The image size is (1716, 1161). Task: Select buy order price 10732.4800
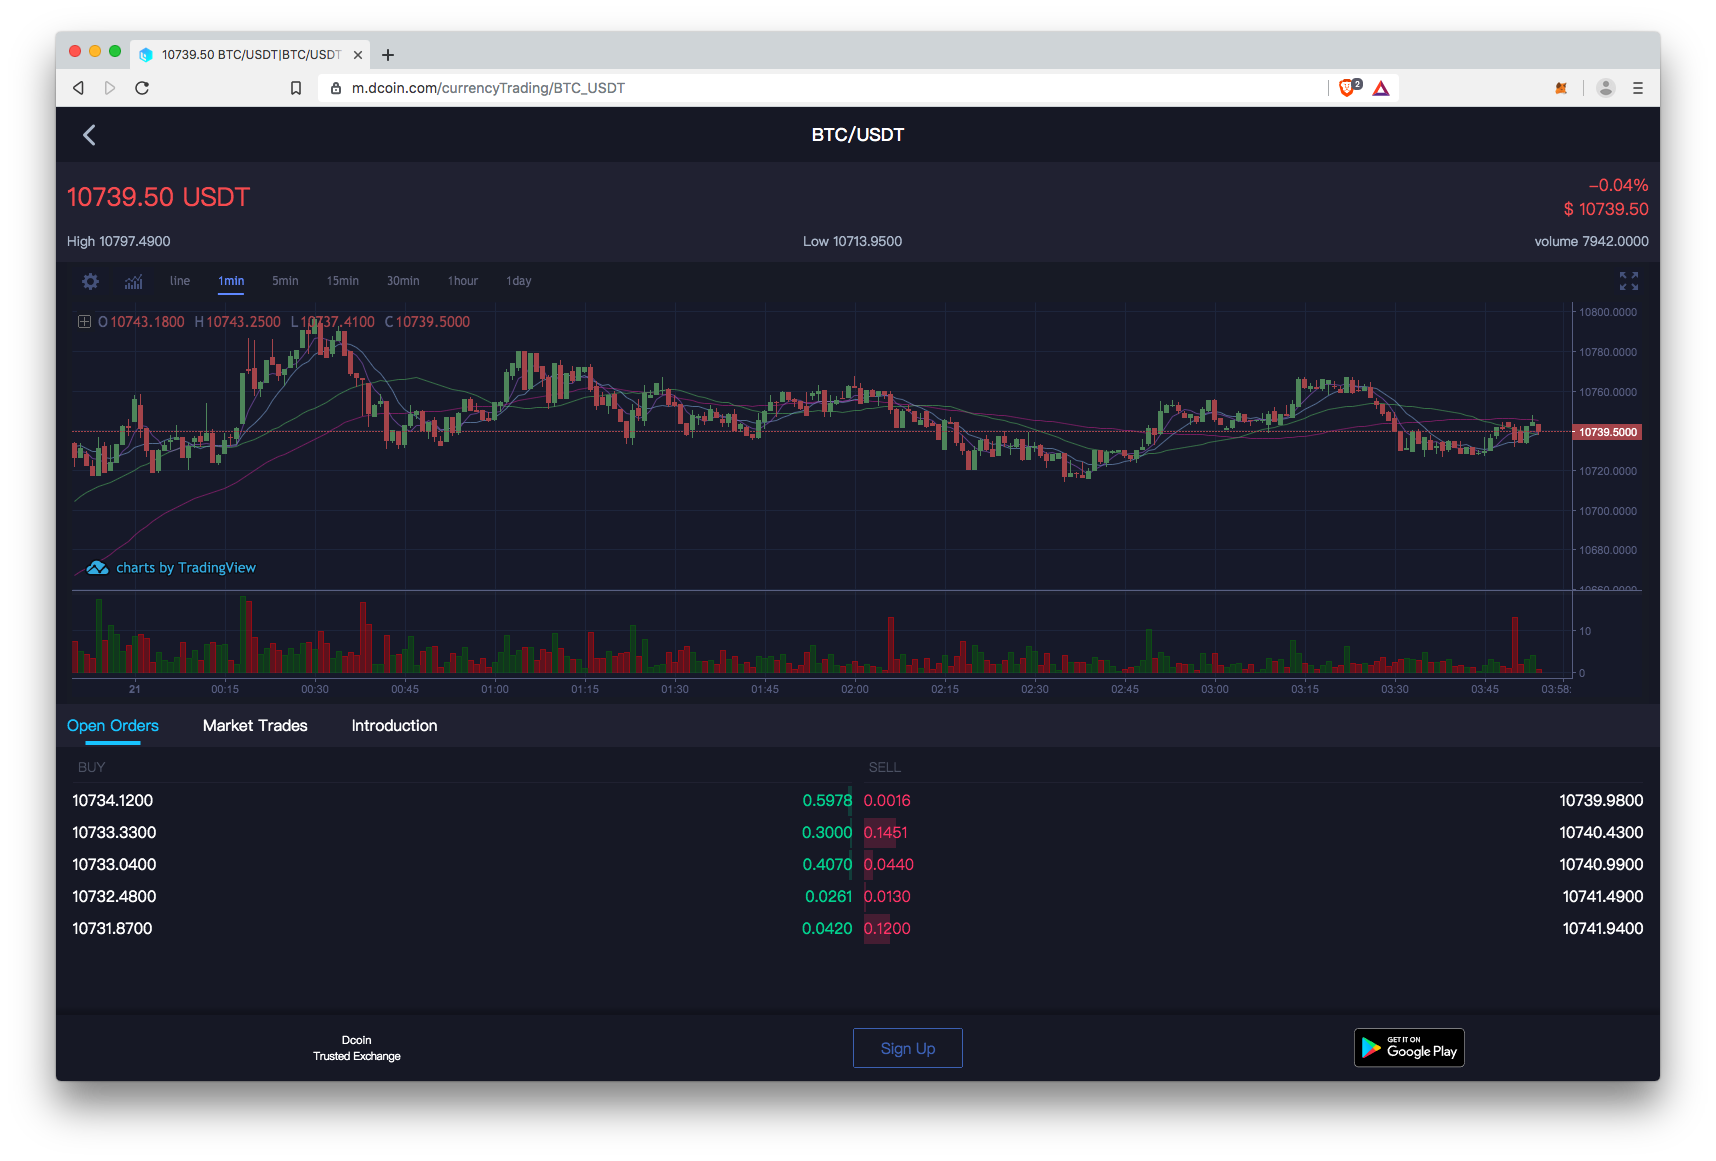[114, 897]
